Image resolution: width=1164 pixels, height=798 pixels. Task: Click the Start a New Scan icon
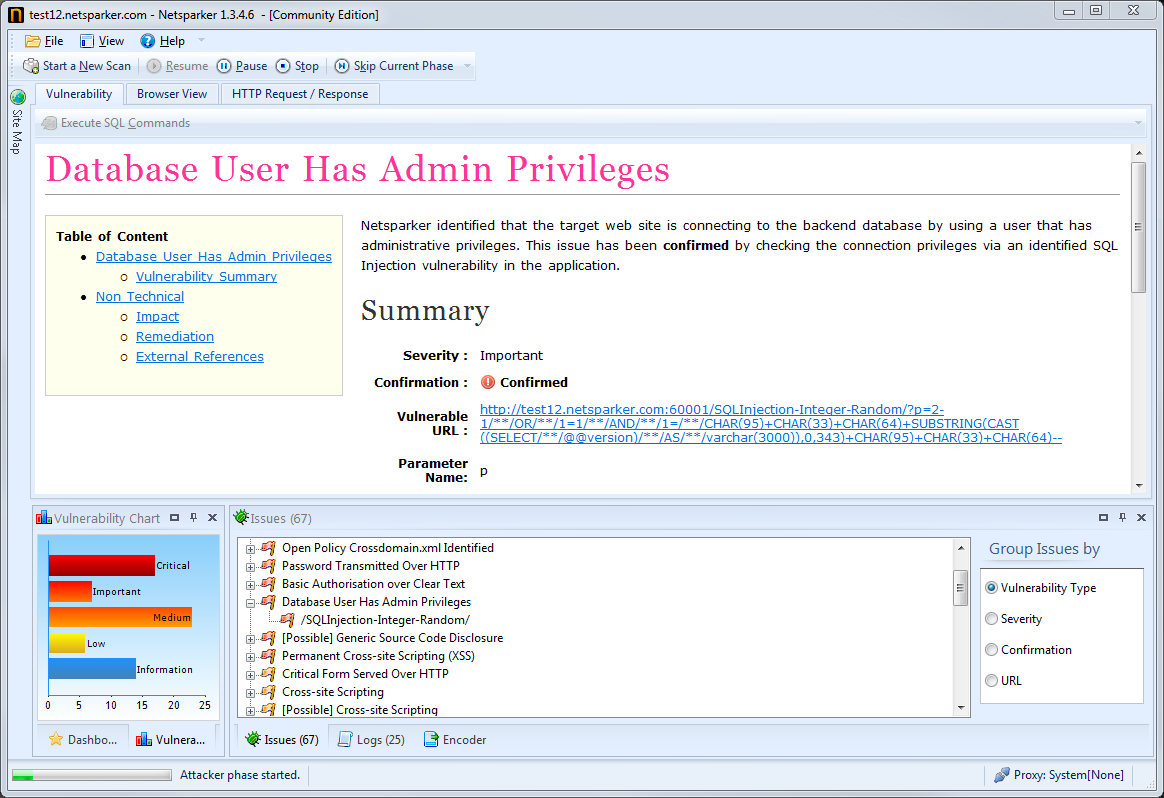click(x=31, y=66)
